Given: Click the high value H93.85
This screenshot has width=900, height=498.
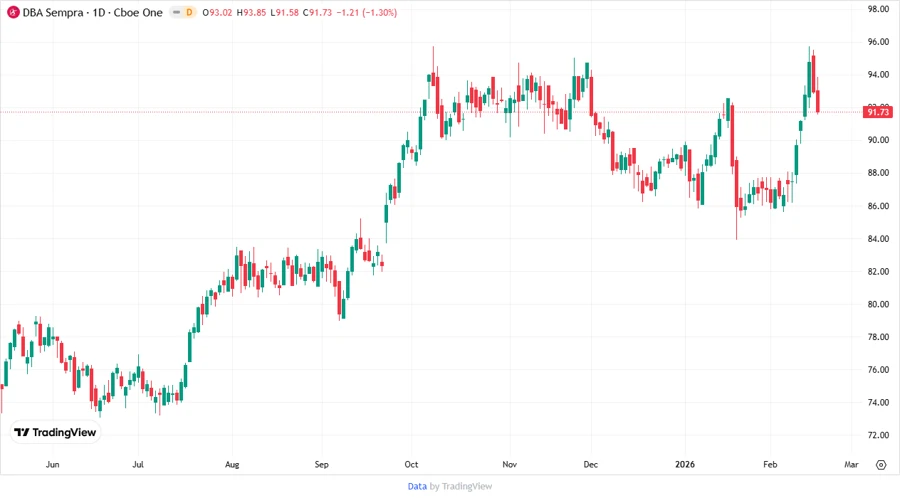Looking at the screenshot, I should [251, 12].
